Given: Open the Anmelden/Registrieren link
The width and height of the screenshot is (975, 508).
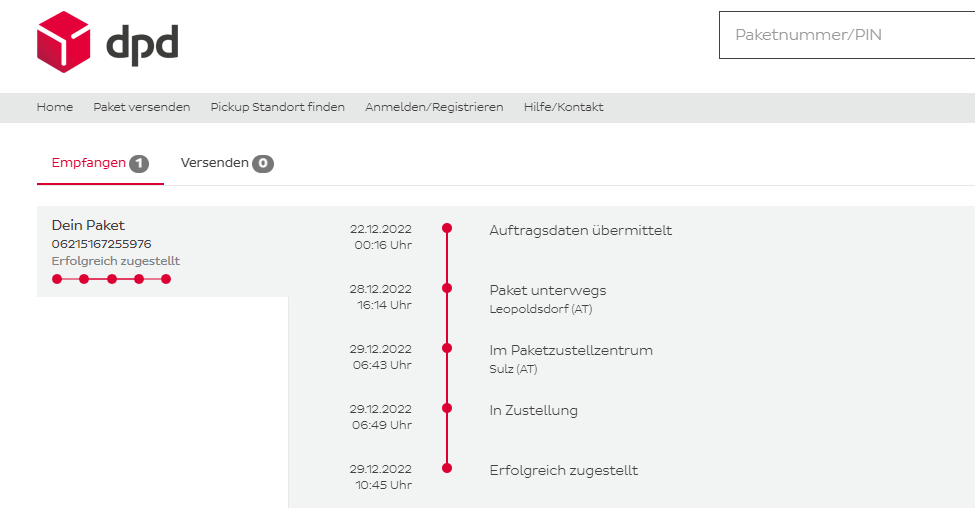Looking at the screenshot, I should (434, 107).
